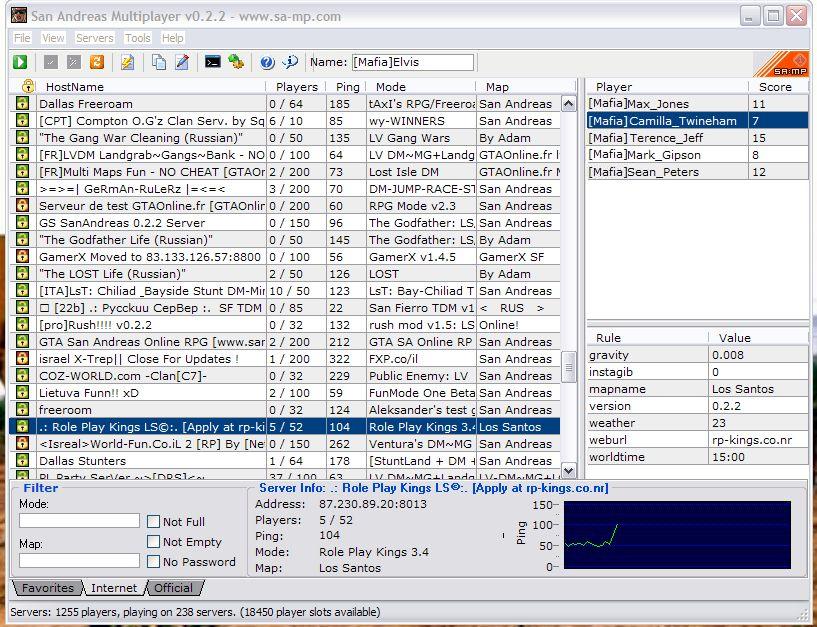Switch to the Internet tab
This screenshot has height=627, width=817.
[114, 588]
